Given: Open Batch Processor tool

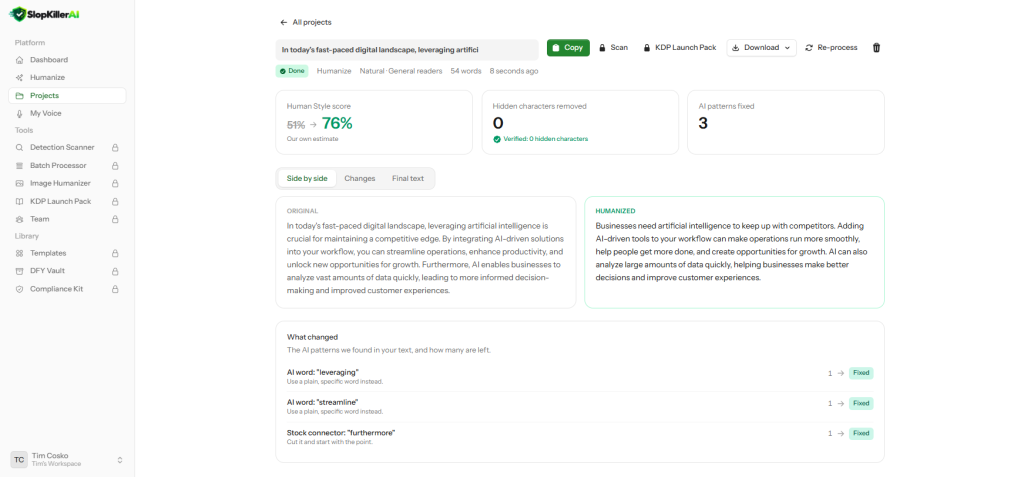Looking at the screenshot, I should tap(67, 165).
